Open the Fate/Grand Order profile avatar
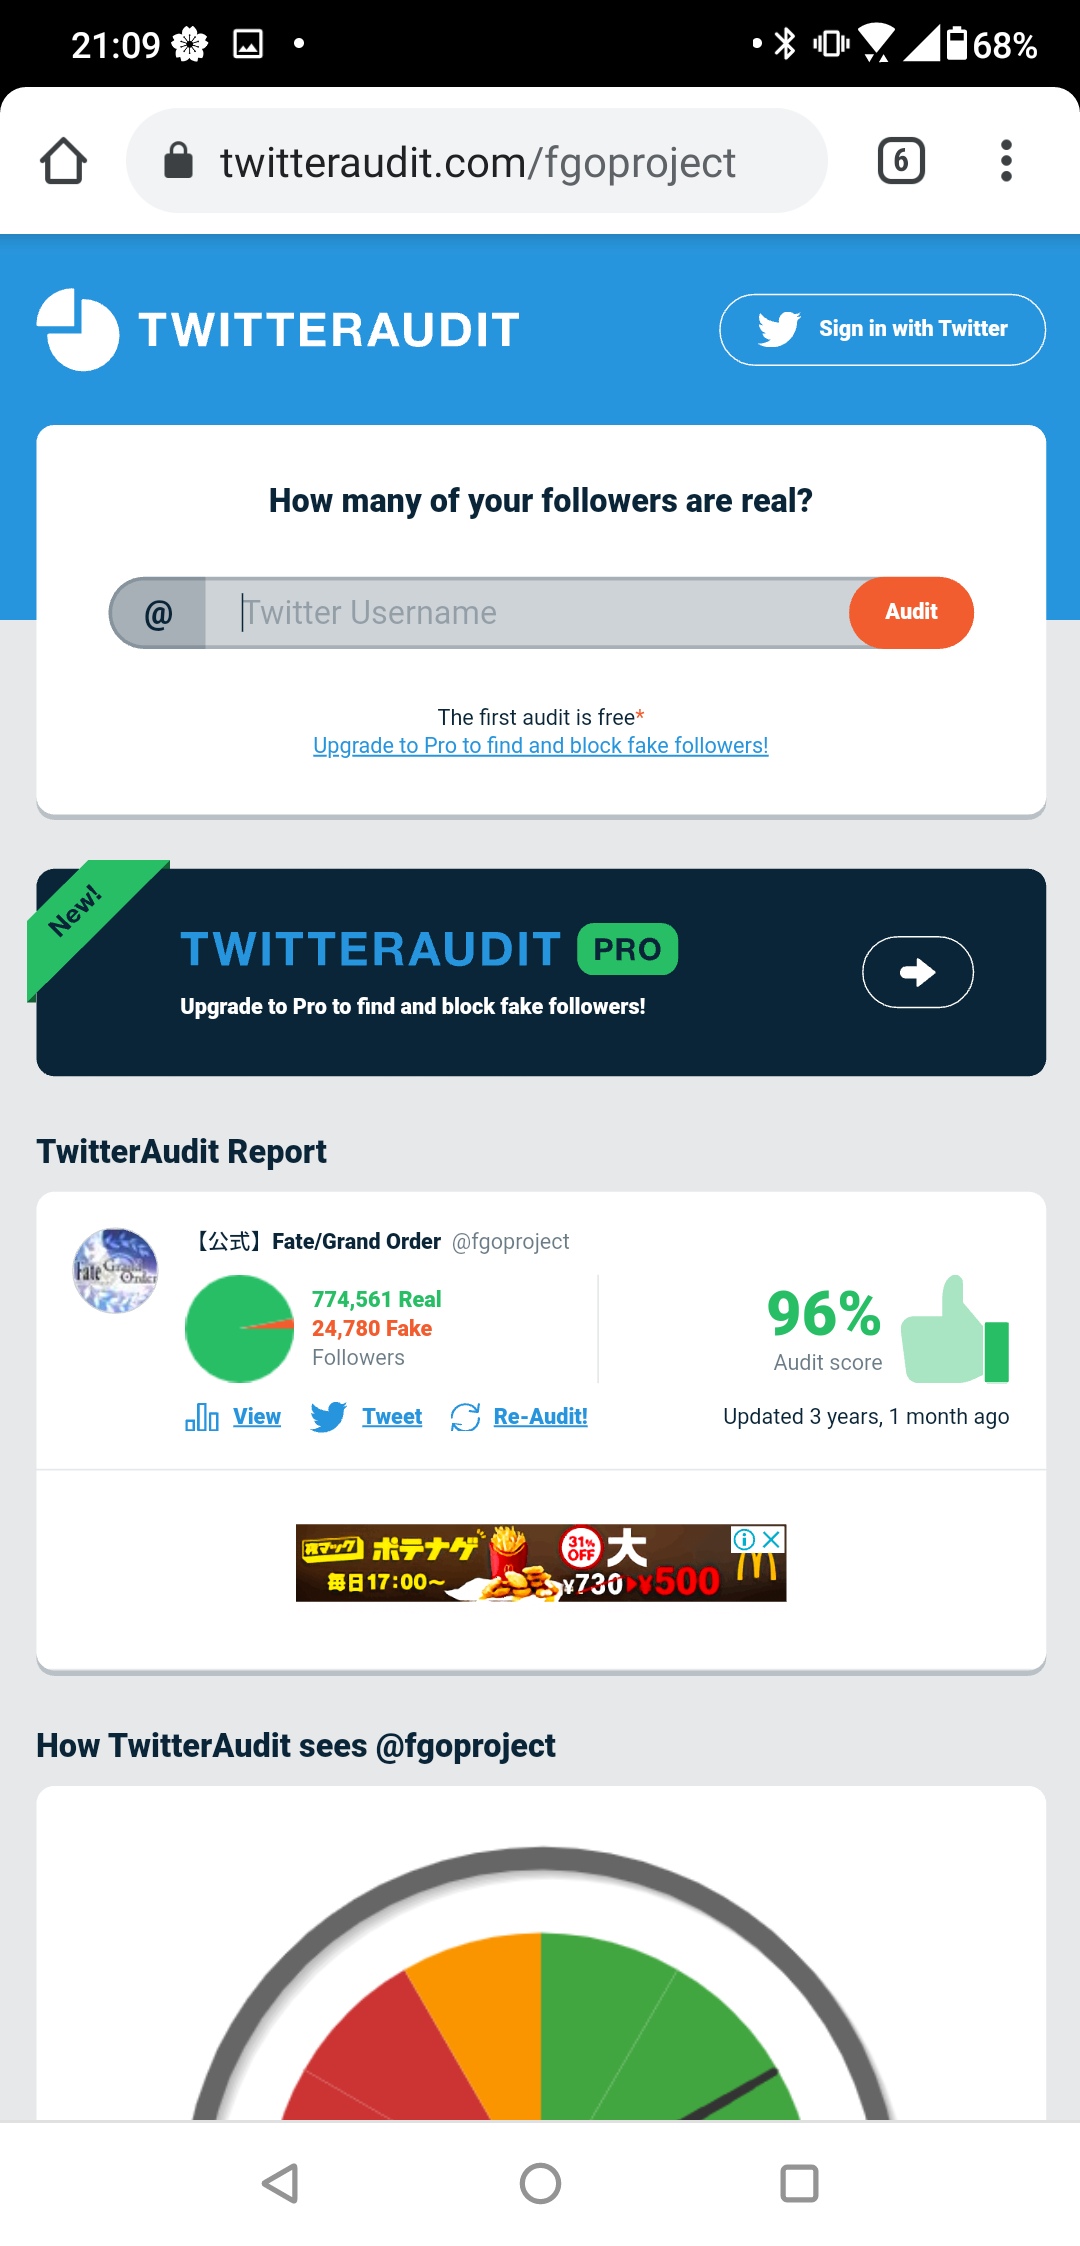1080x2246 pixels. click(x=116, y=1270)
